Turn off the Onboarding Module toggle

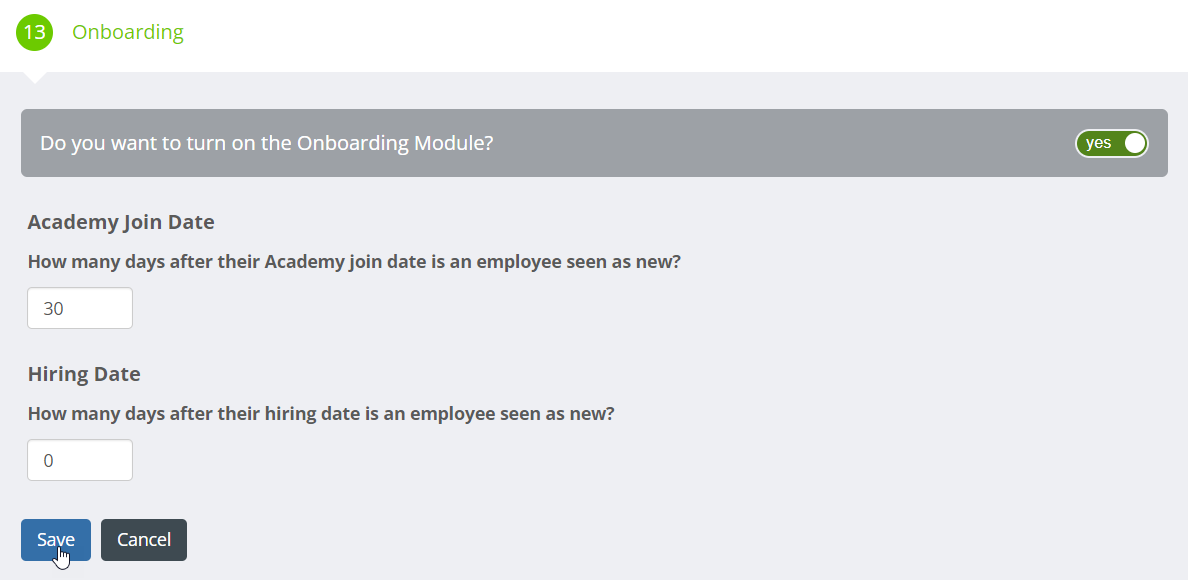[1111, 143]
